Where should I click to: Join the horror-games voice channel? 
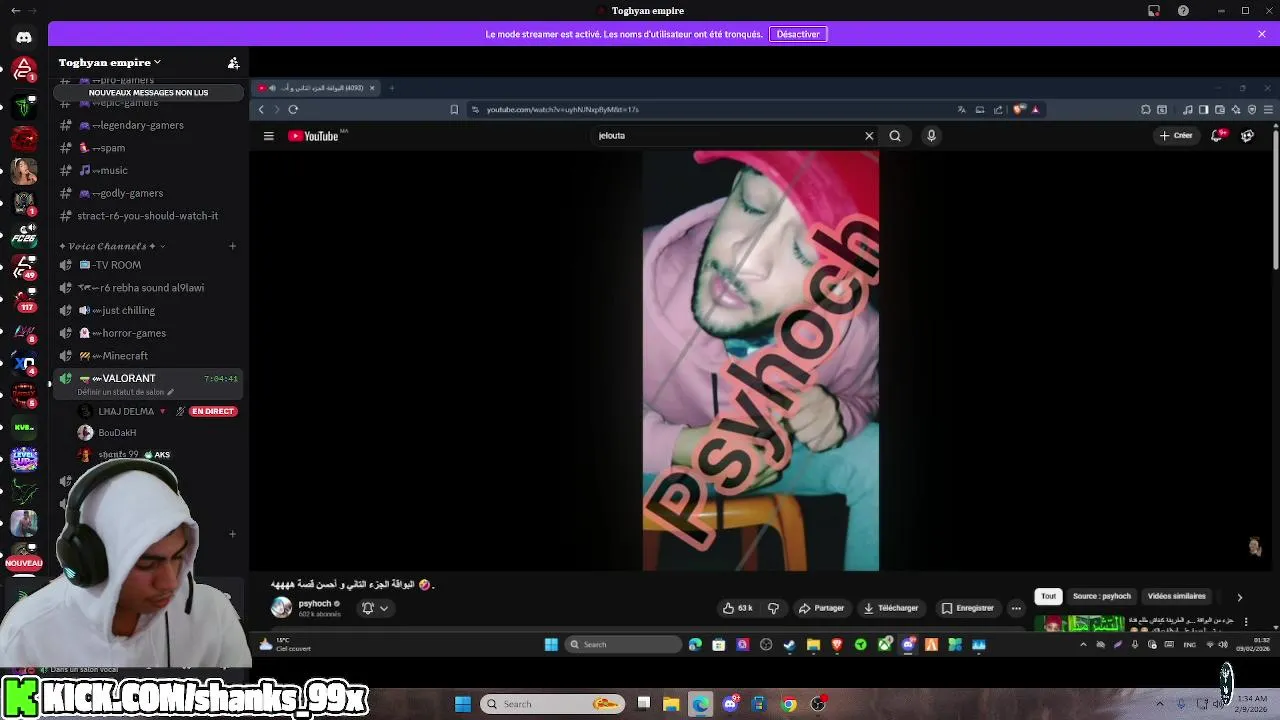coord(148,333)
